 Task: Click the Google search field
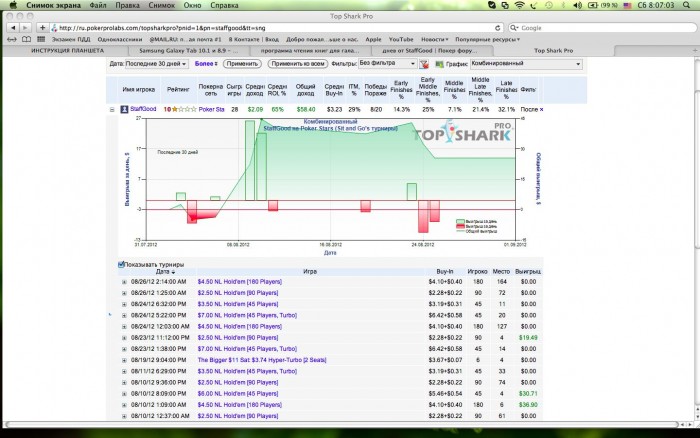coord(603,28)
